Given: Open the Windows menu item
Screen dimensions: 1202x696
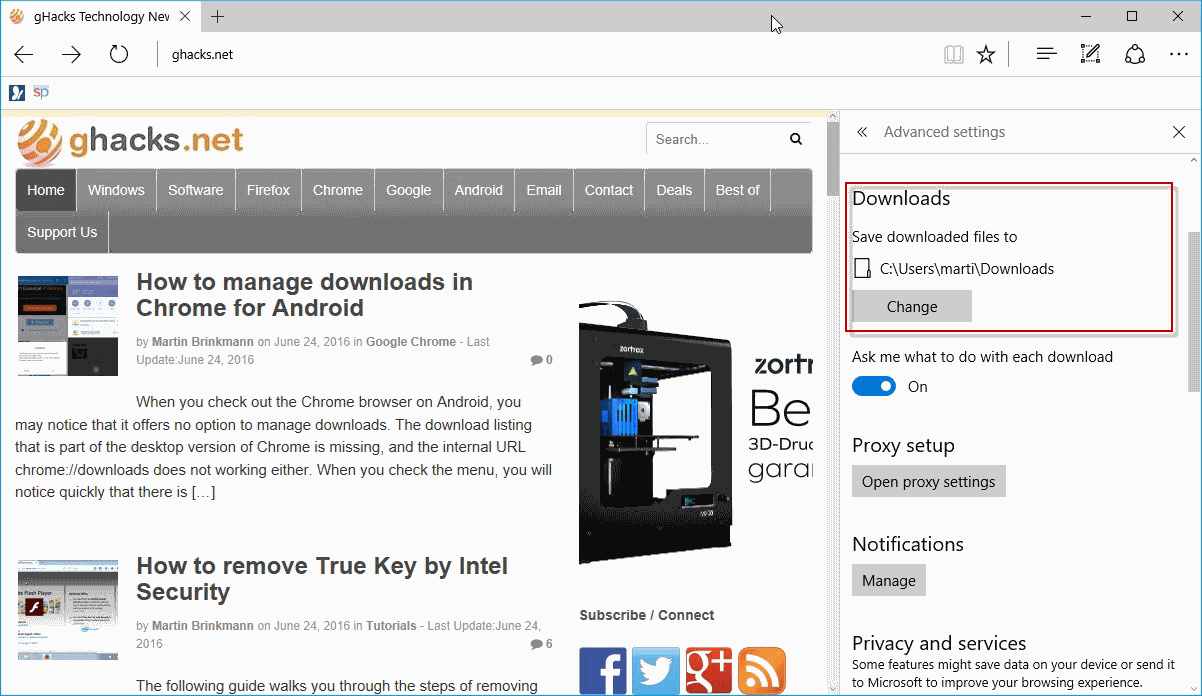Looking at the screenshot, I should pyautogui.click(x=116, y=190).
